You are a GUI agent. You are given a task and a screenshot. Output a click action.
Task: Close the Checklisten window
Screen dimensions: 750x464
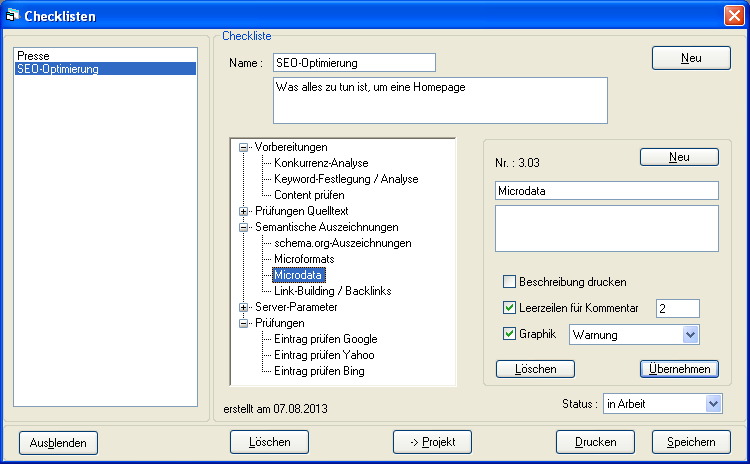(x=733, y=15)
